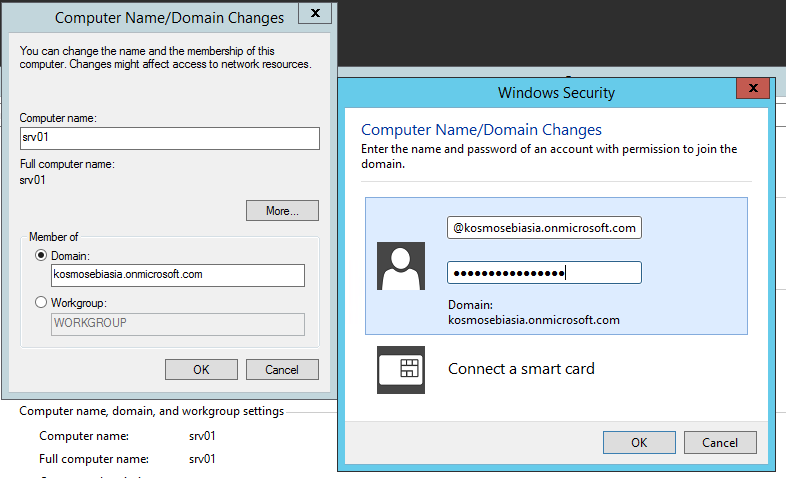Click the Windows Security title bar
This screenshot has width=786, height=478.
click(556, 93)
